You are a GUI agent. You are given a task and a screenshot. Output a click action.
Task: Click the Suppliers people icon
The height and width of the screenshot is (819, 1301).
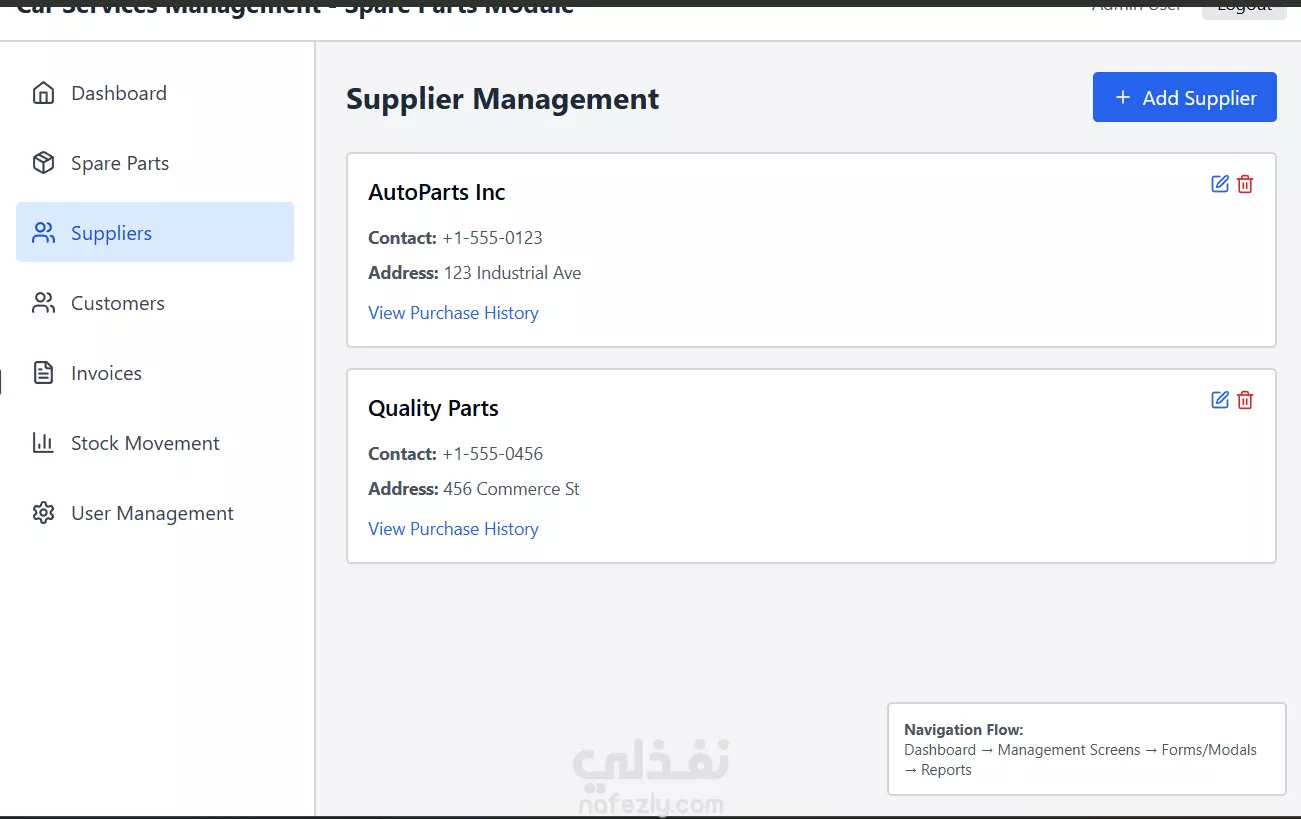[43, 233]
